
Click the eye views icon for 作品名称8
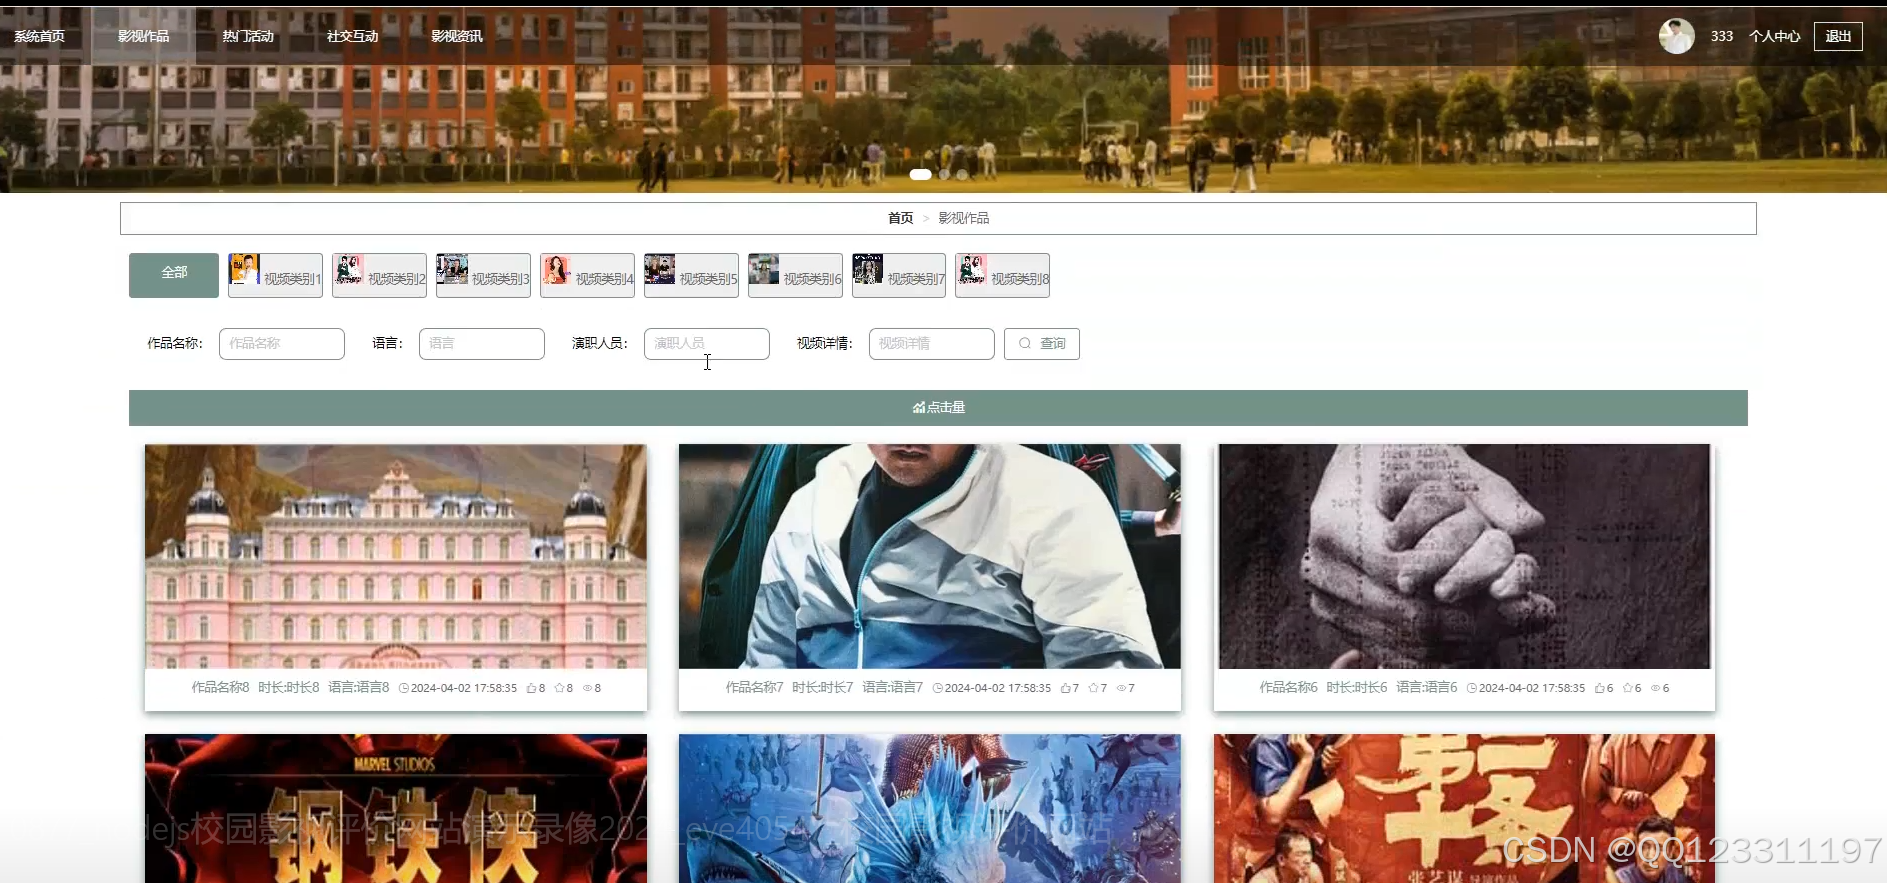coord(587,688)
